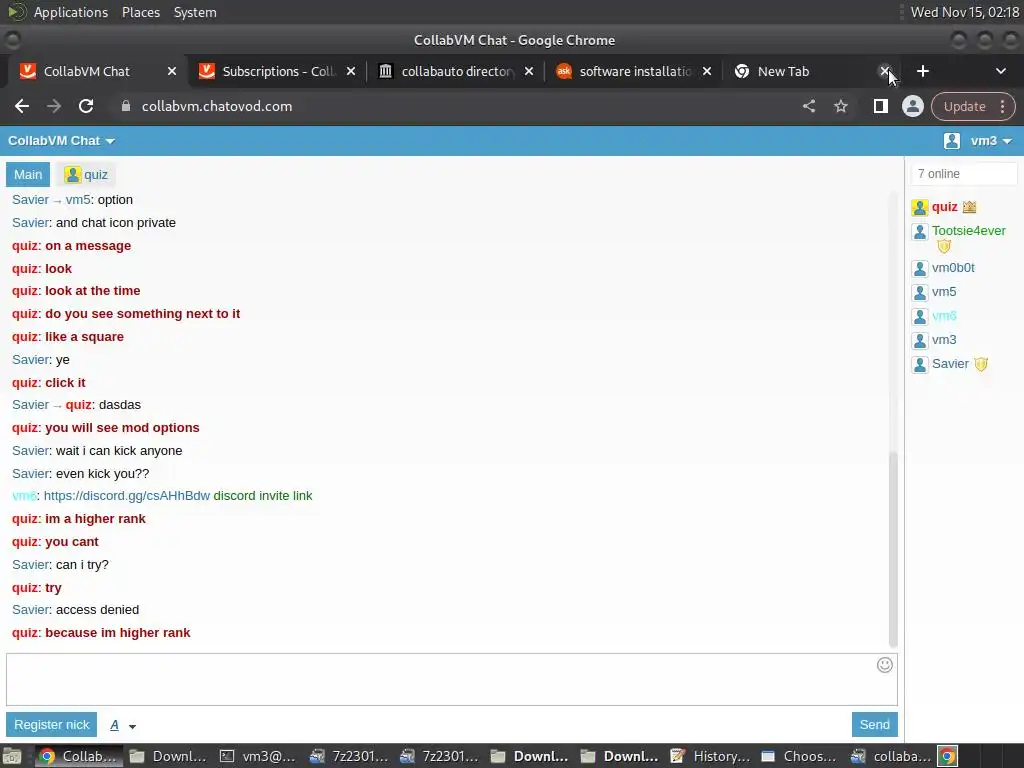1024x768 pixels.
Task: Open a new browser tab with plus
Action: (922, 71)
